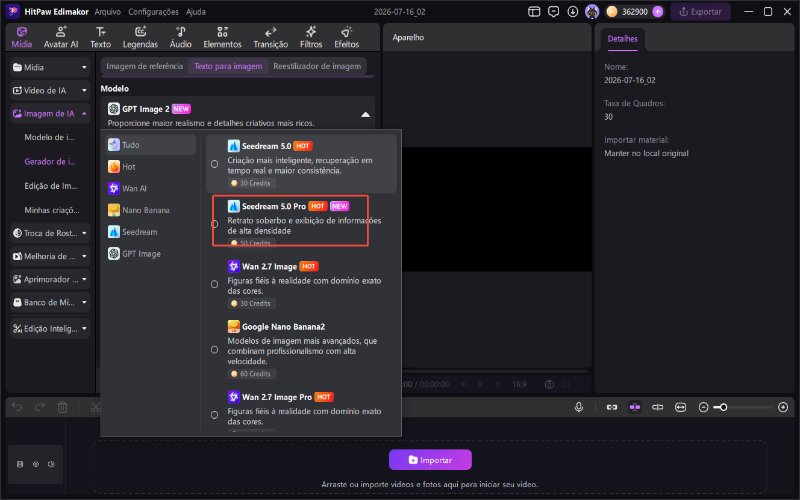The width and height of the screenshot is (800, 500).
Task: Click the Importar button
Action: pyautogui.click(x=430, y=460)
